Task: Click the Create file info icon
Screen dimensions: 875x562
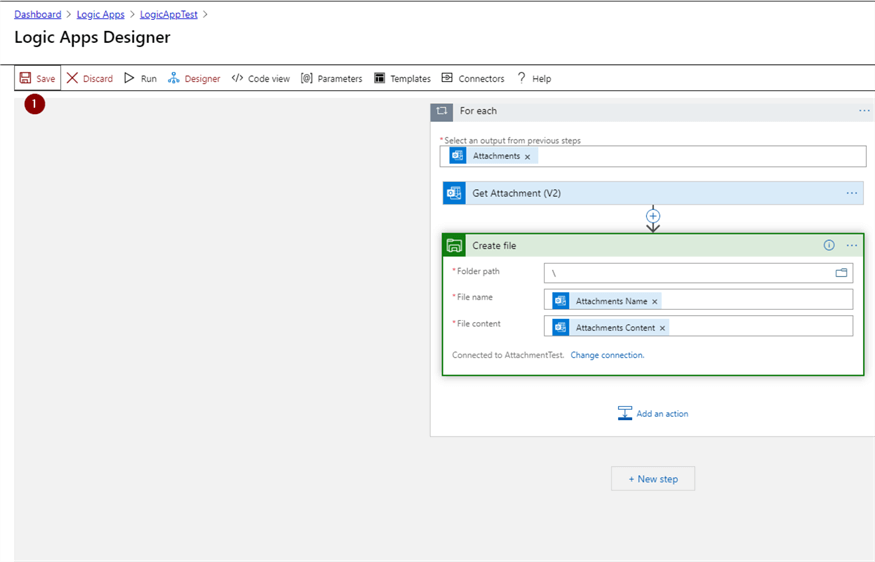Action: click(x=829, y=246)
